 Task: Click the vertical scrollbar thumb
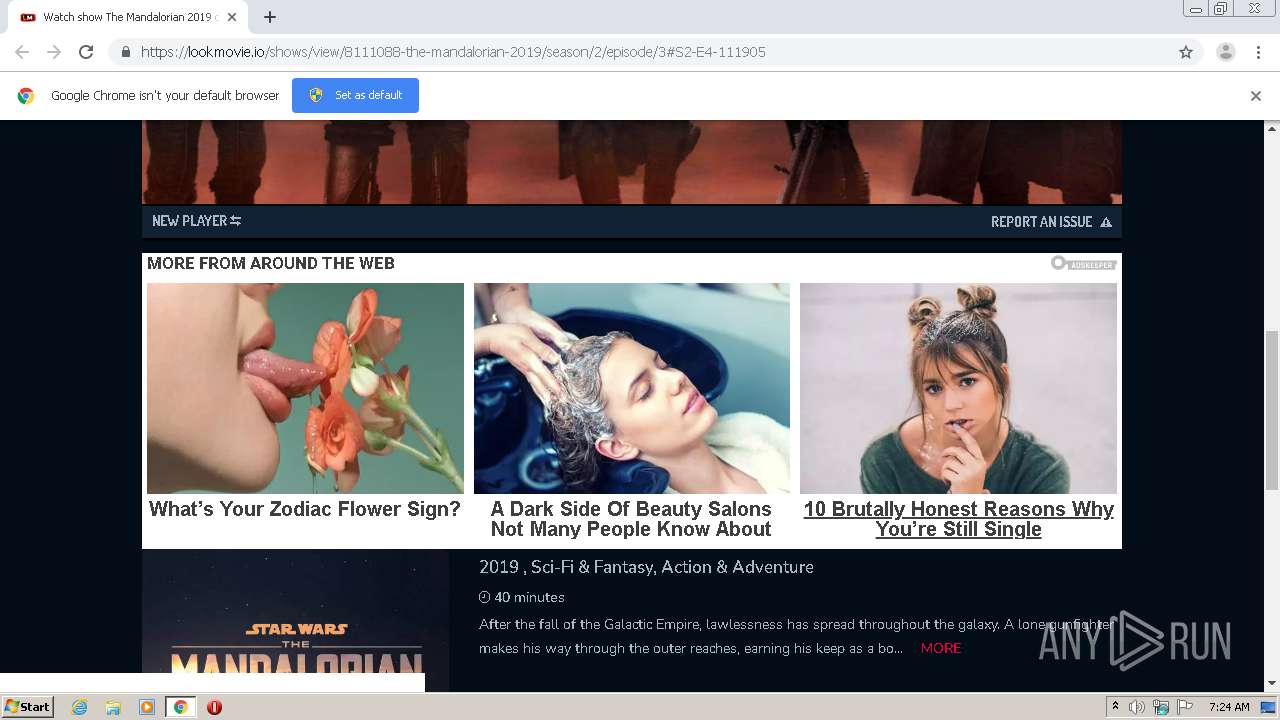pyautogui.click(x=1272, y=410)
